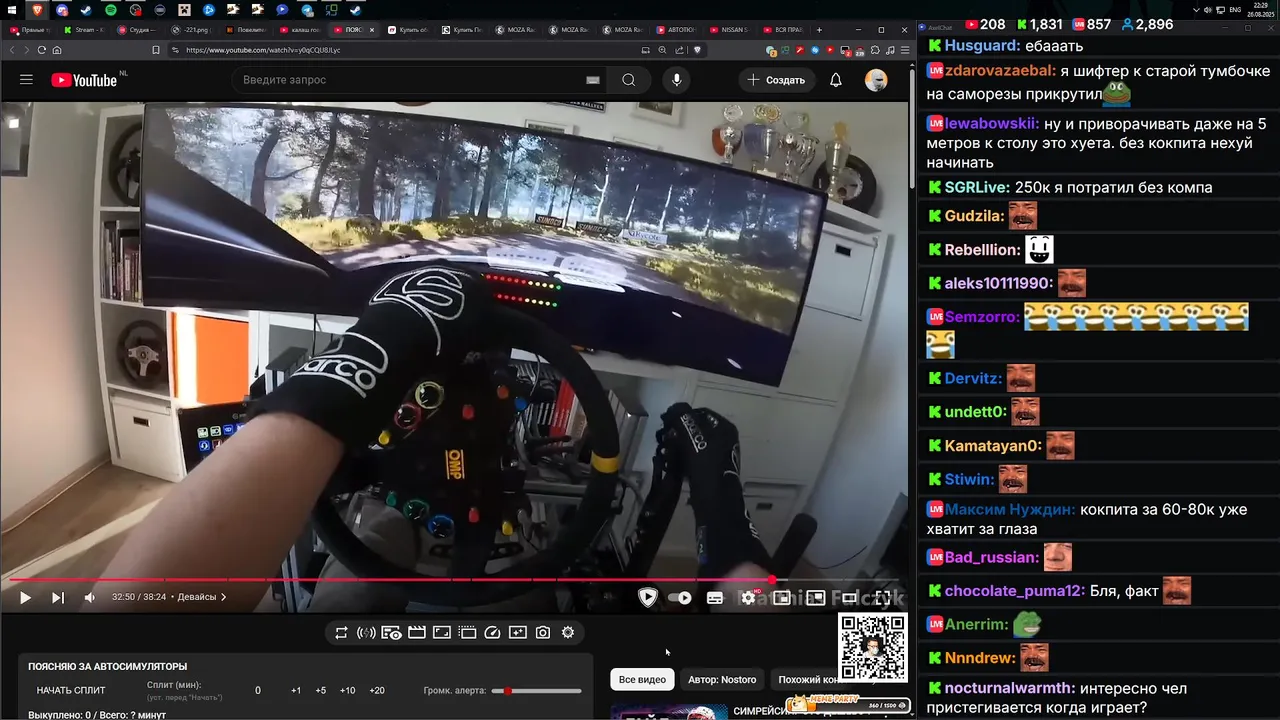Open the on-screen keyboard in search box
Image resolution: width=1280 pixels, height=720 pixels.
click(x=593, y=80)
